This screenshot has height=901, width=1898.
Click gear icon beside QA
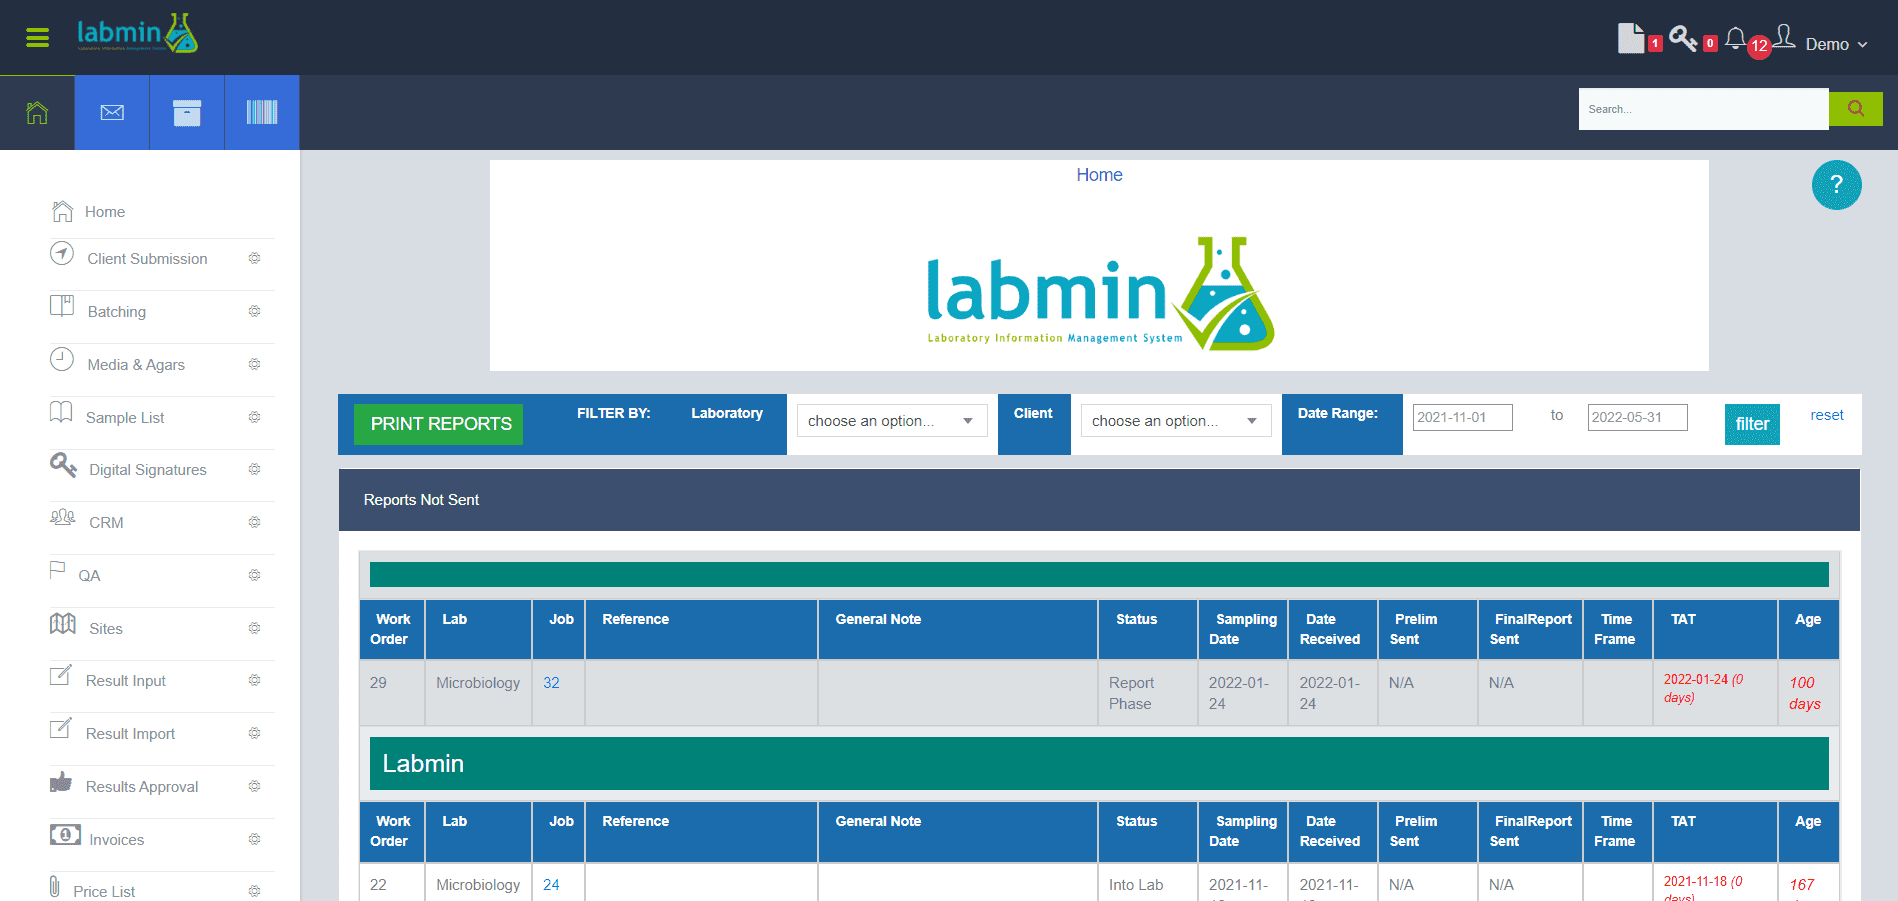pyautogui.click(x=255, y=575)
